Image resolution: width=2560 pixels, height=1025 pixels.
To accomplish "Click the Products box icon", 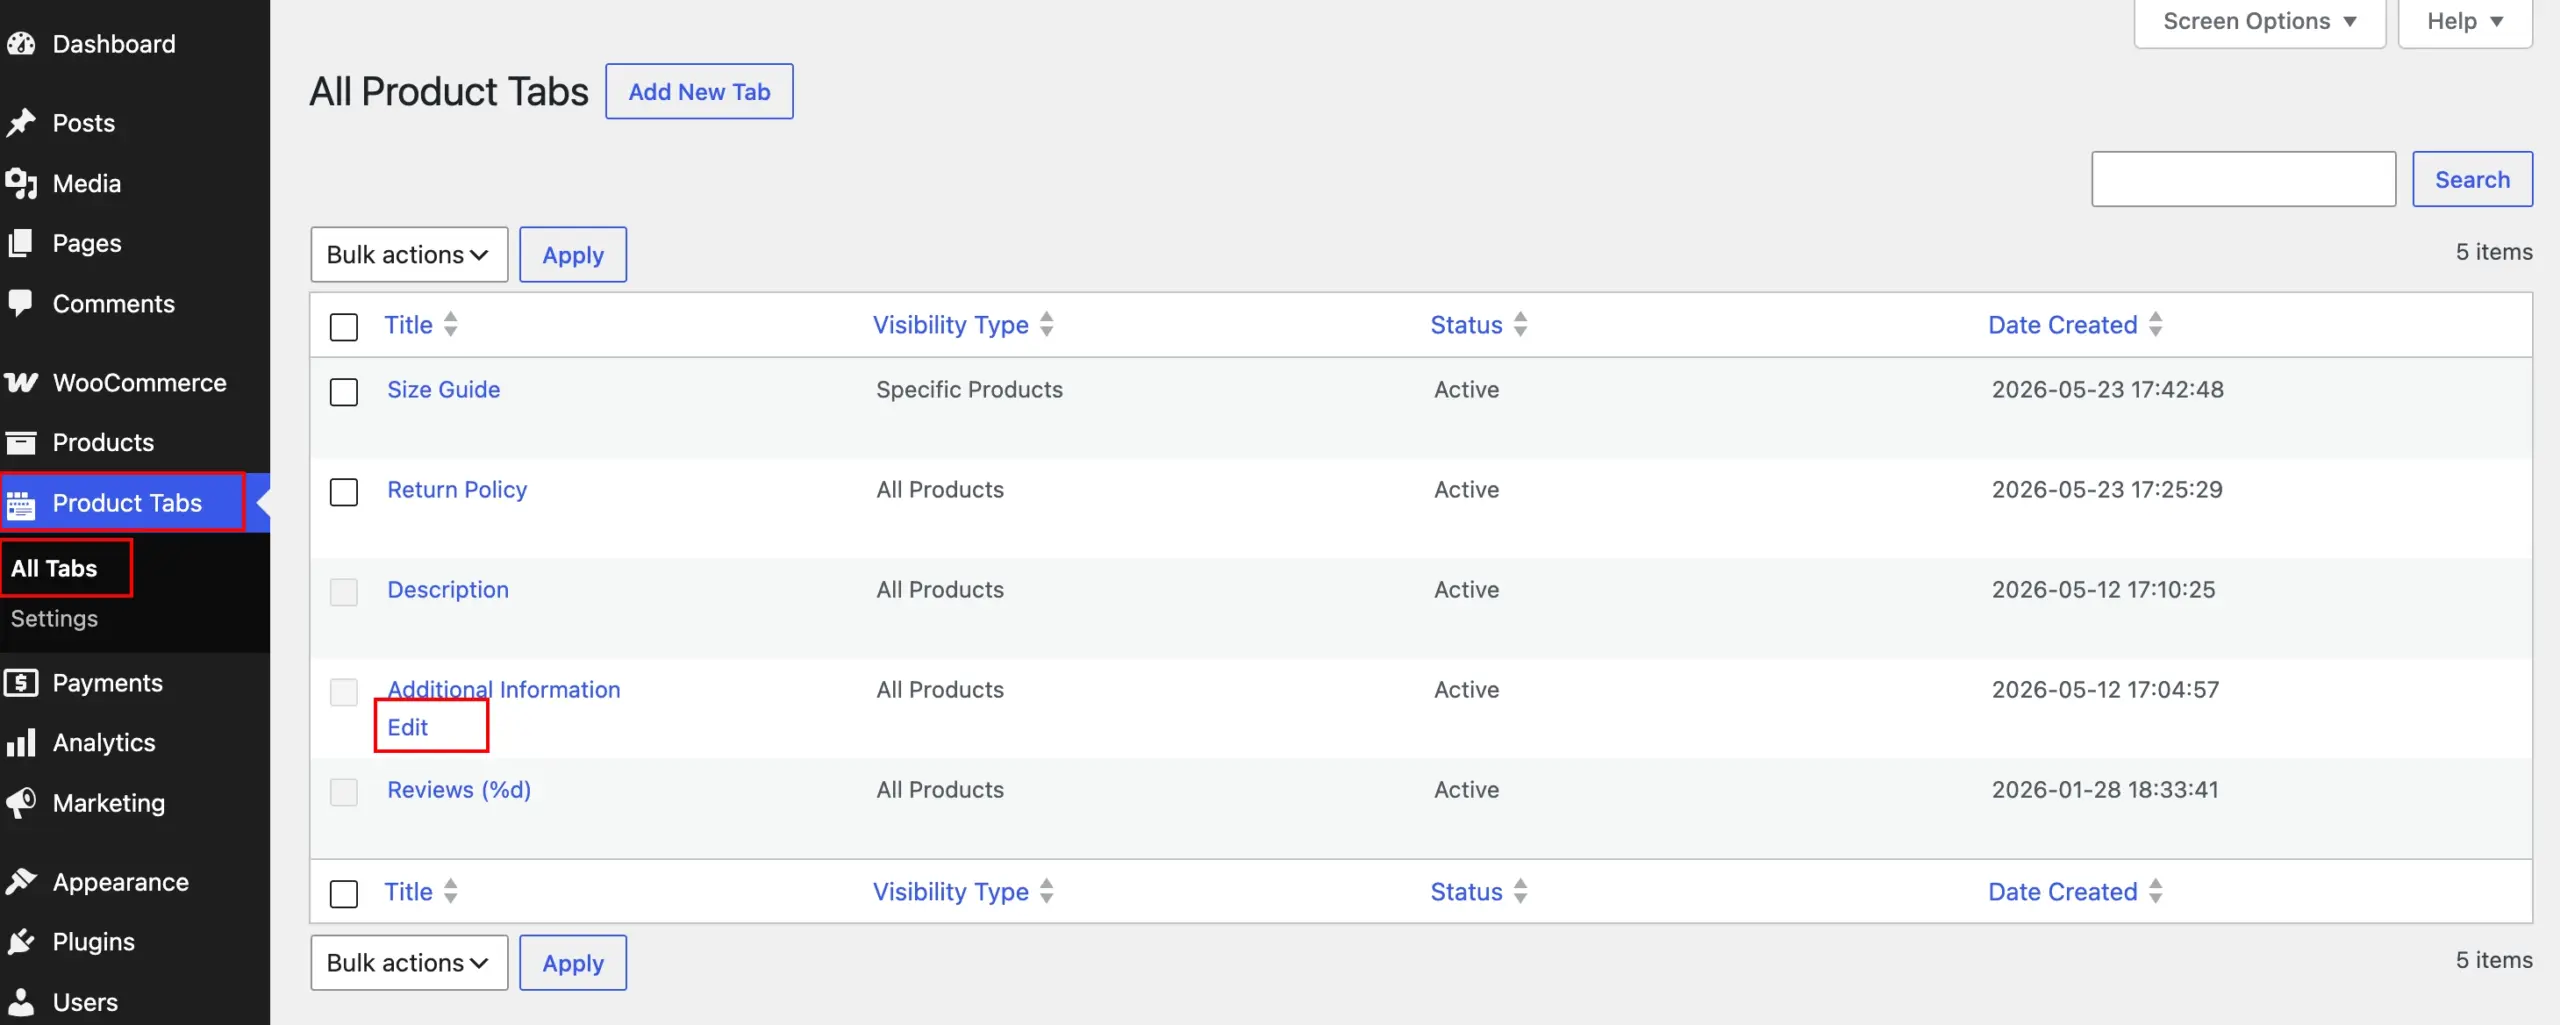I will 21,442.
